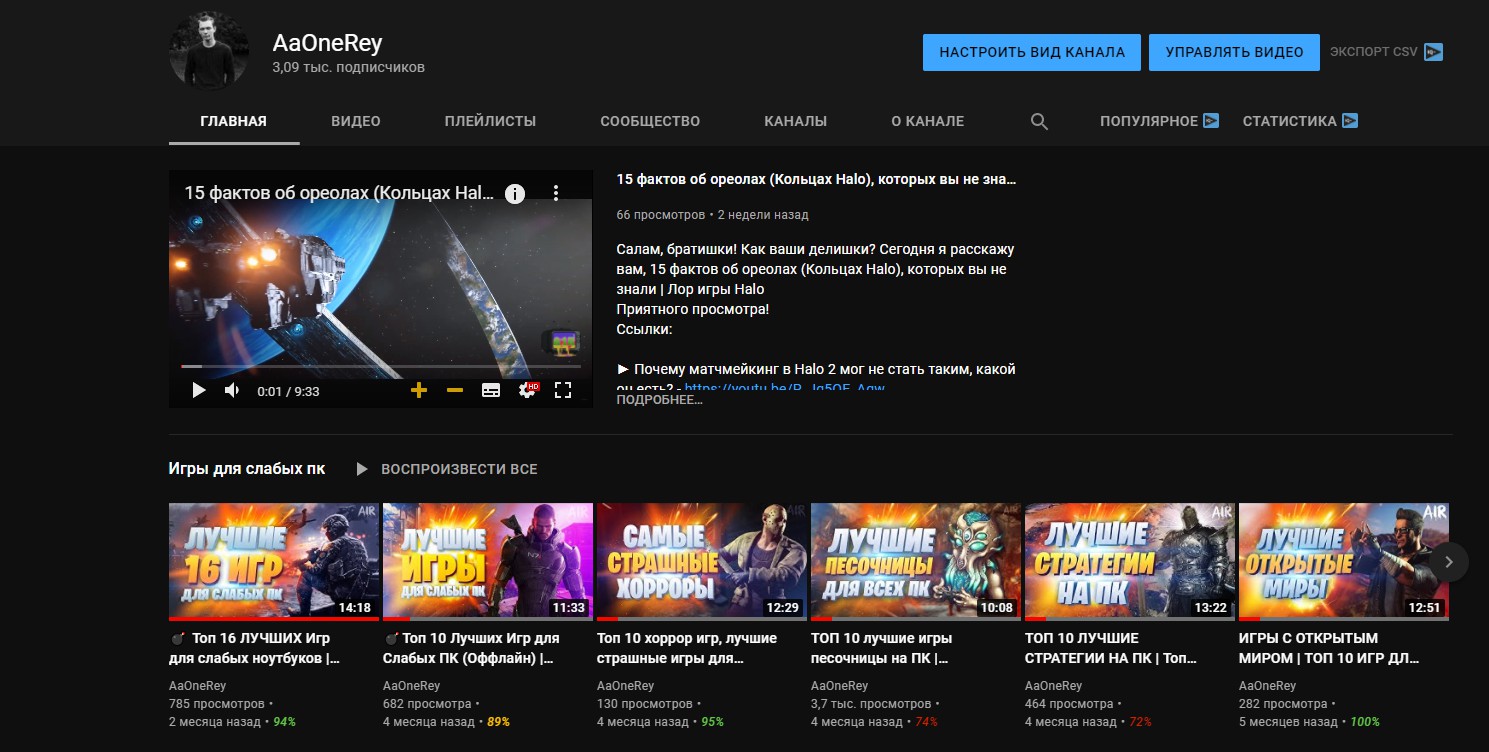Select the Каналы tab

796,121
